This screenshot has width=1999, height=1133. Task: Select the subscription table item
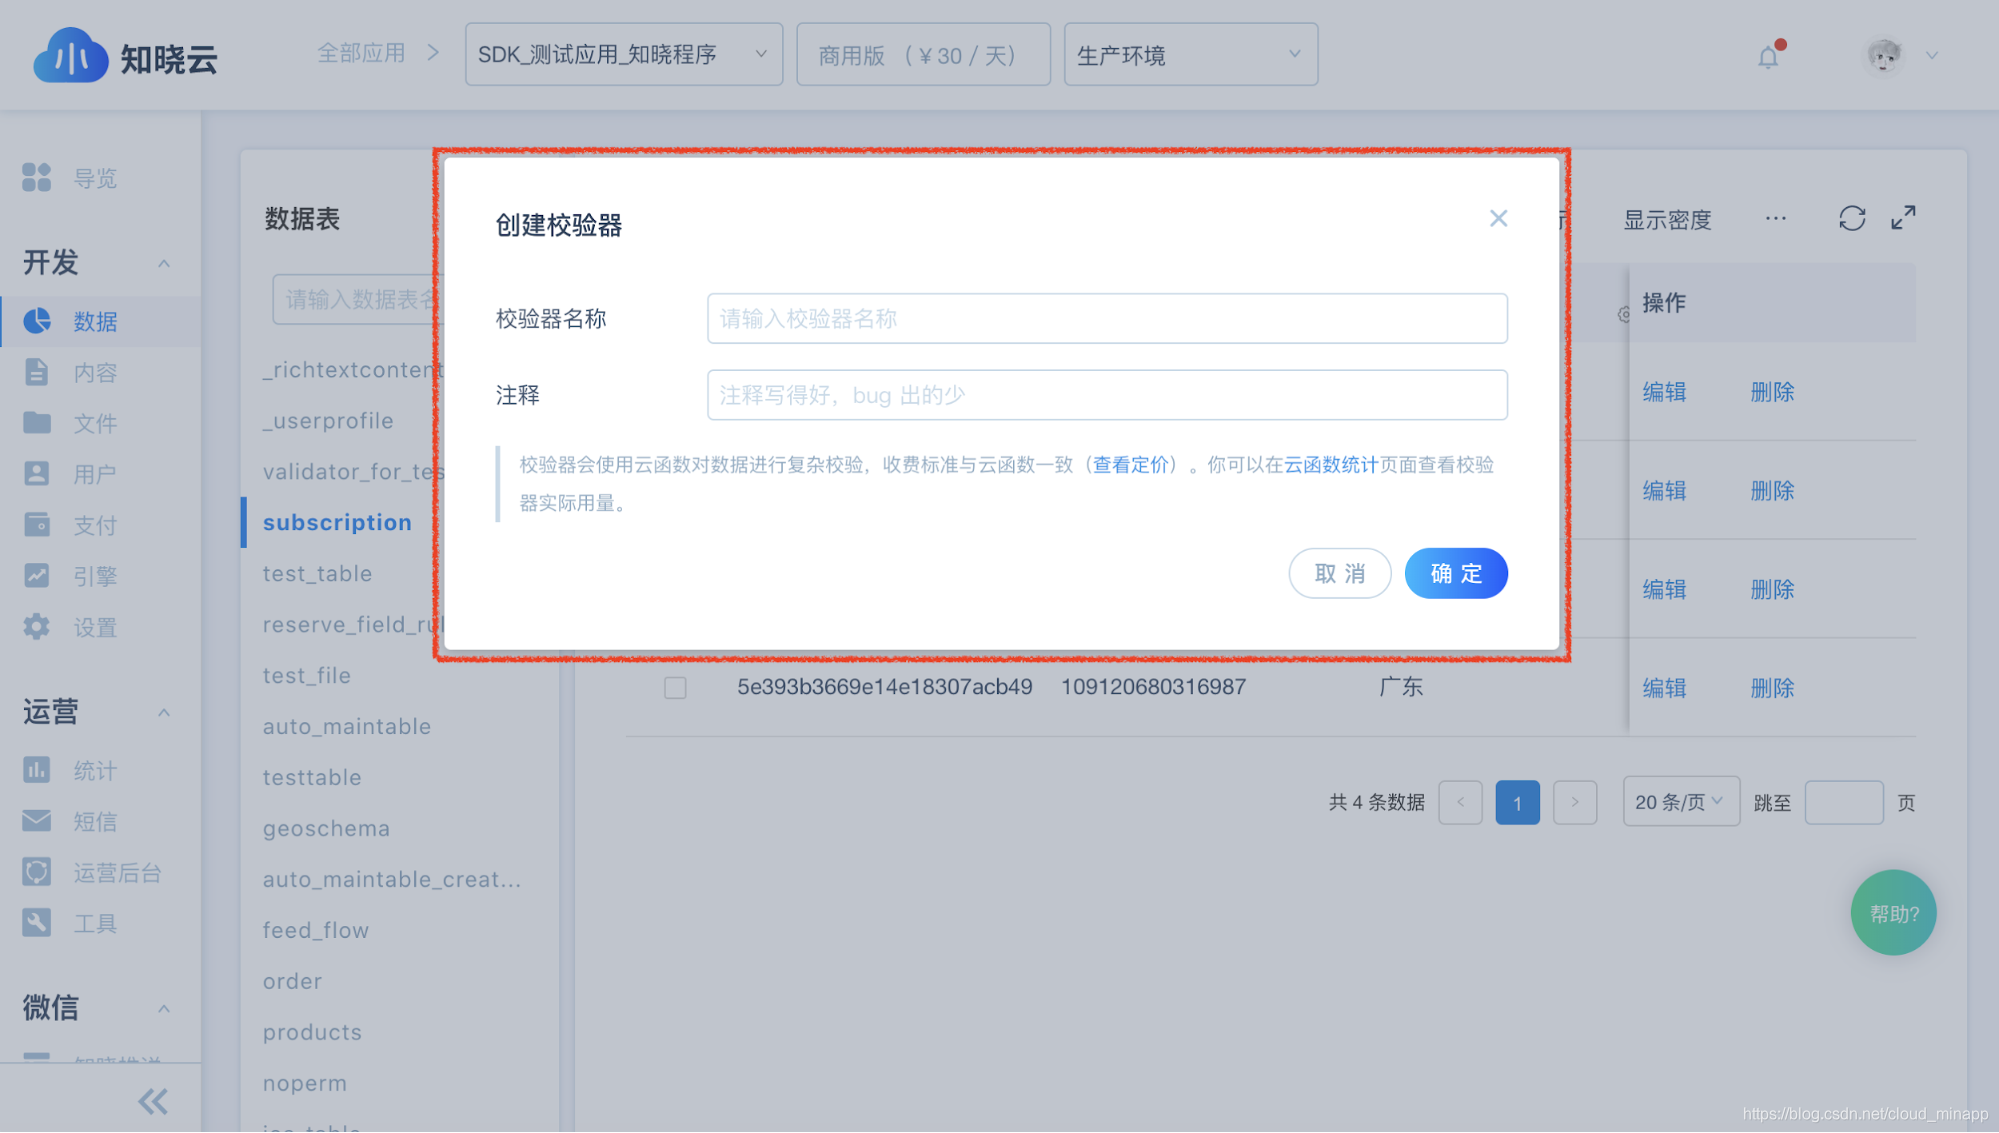tap(336, 522)
